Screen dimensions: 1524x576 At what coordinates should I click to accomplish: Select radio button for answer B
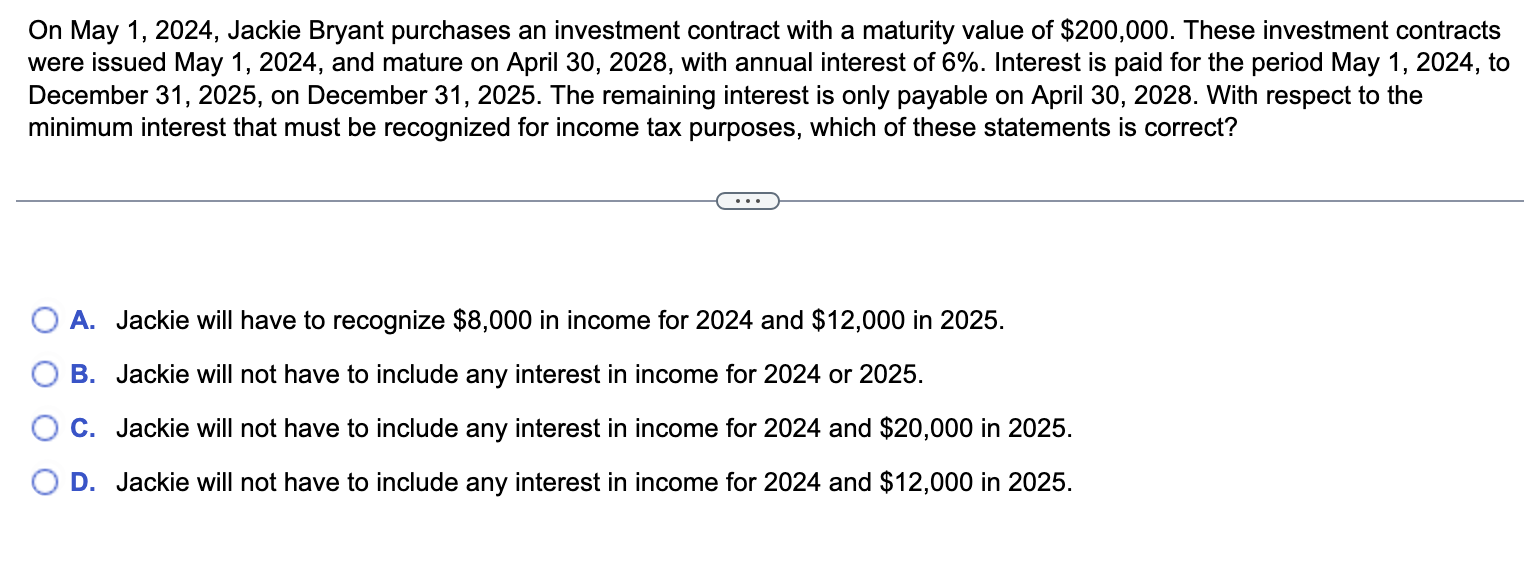click(44, 374)
